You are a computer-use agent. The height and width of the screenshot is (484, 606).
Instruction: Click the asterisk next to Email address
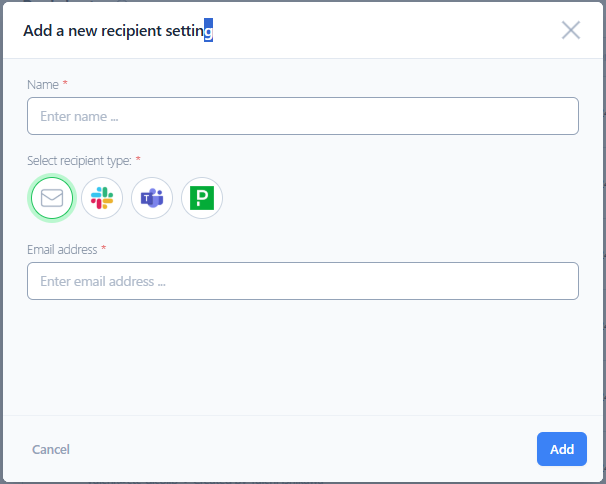point(104,249)
